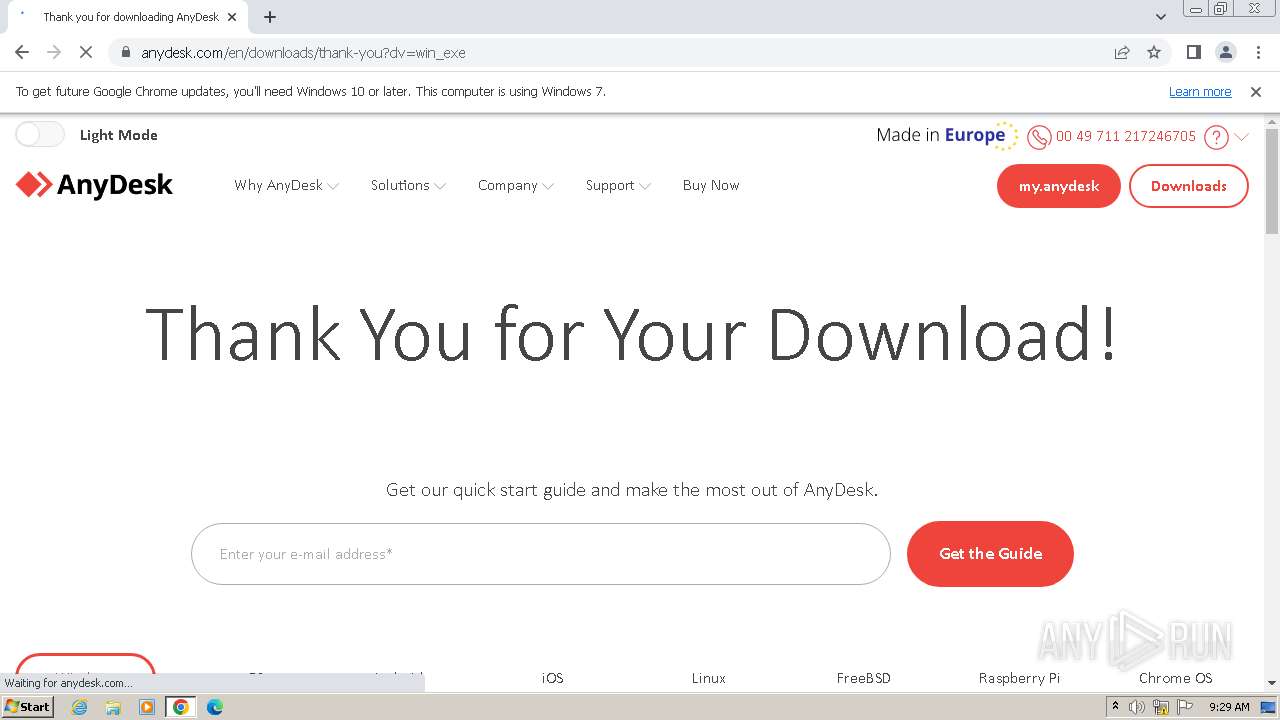Viewport: 1280px width, 720px height.
Task: Open Buy Now page
Action: [x=711, y=185]
